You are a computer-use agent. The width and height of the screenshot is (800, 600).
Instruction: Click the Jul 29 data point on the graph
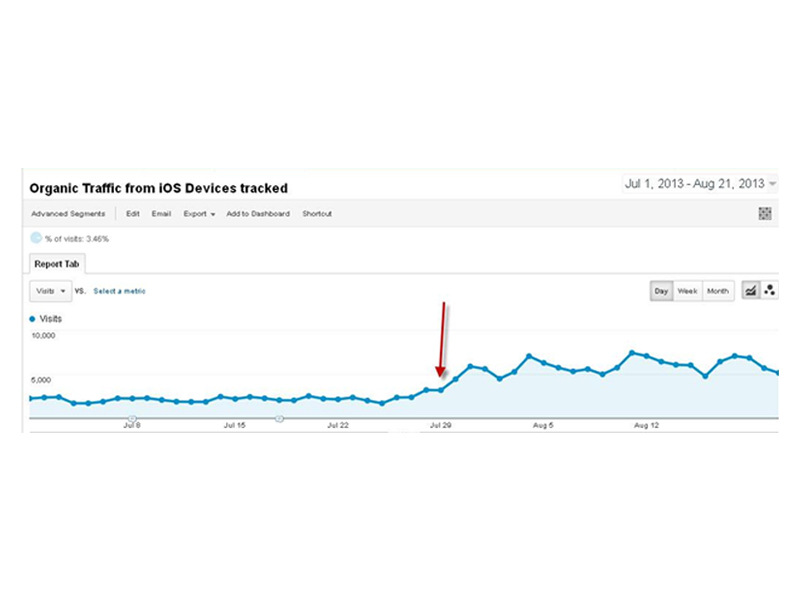[x=440, y=390]
